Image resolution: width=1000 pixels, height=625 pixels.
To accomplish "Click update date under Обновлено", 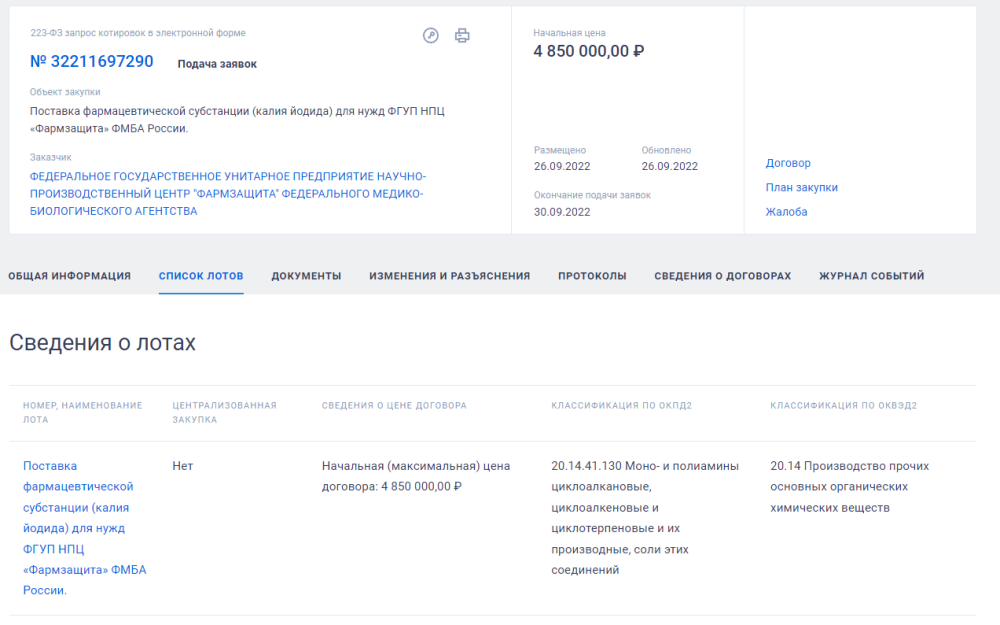I will point(670,166).
